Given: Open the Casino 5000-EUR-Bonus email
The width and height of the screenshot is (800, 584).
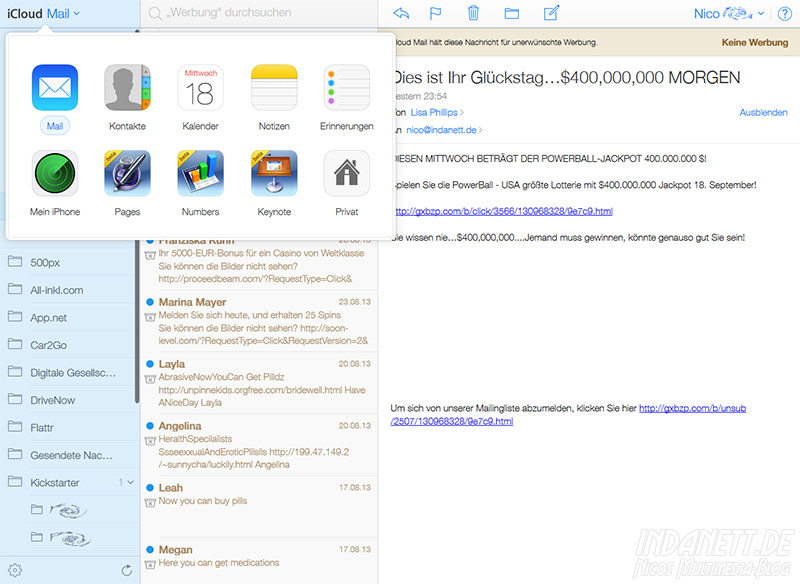Looking at the screenshot, I should 259,264.
